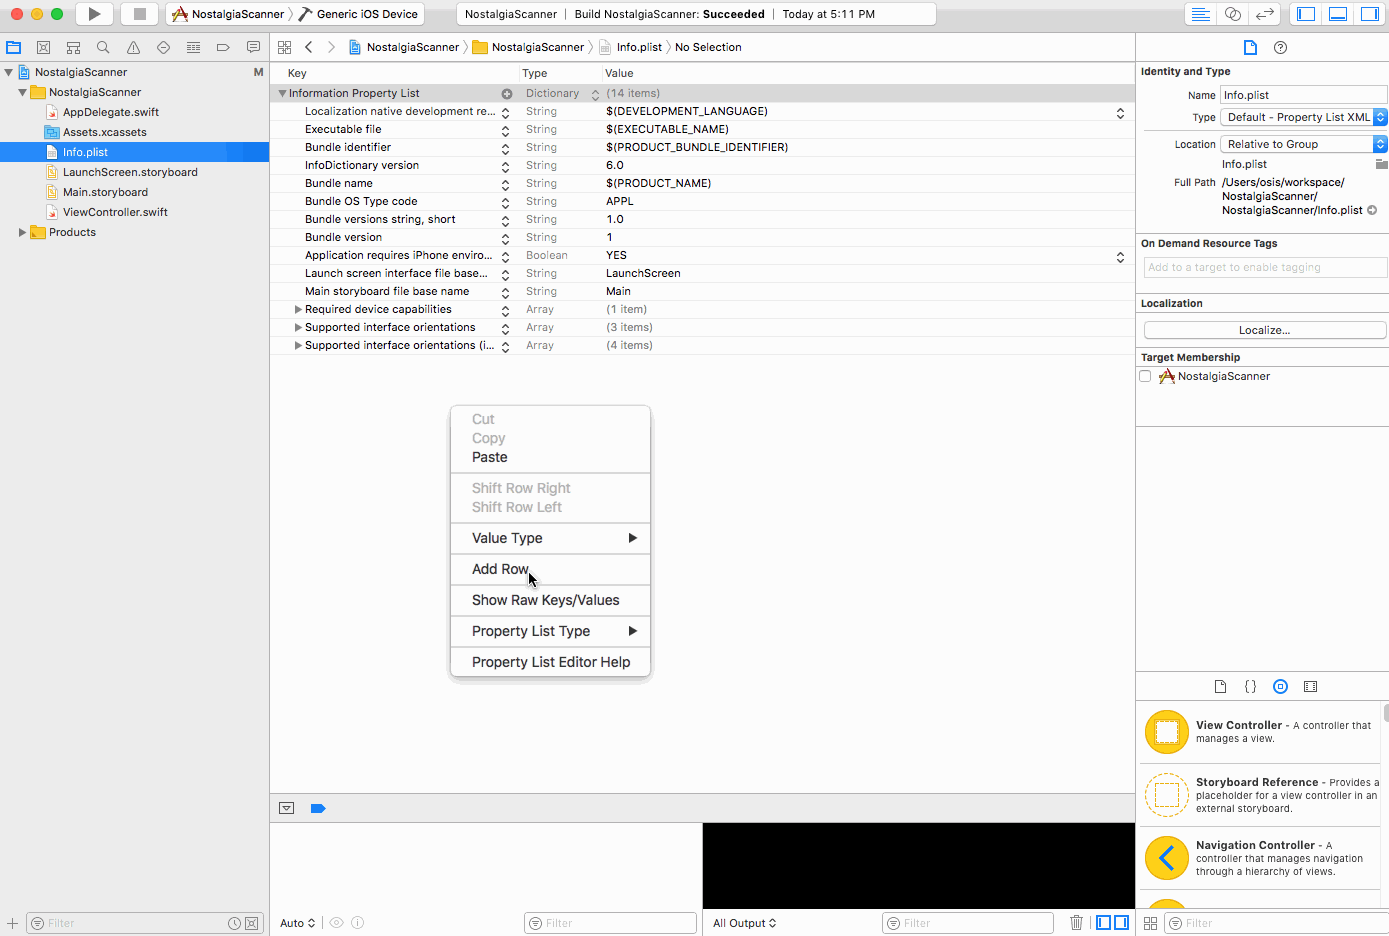Toggle the Debug area visibility
Image resolution: width=1389 pixels, height=936 pixels.
pos(1338,14)
